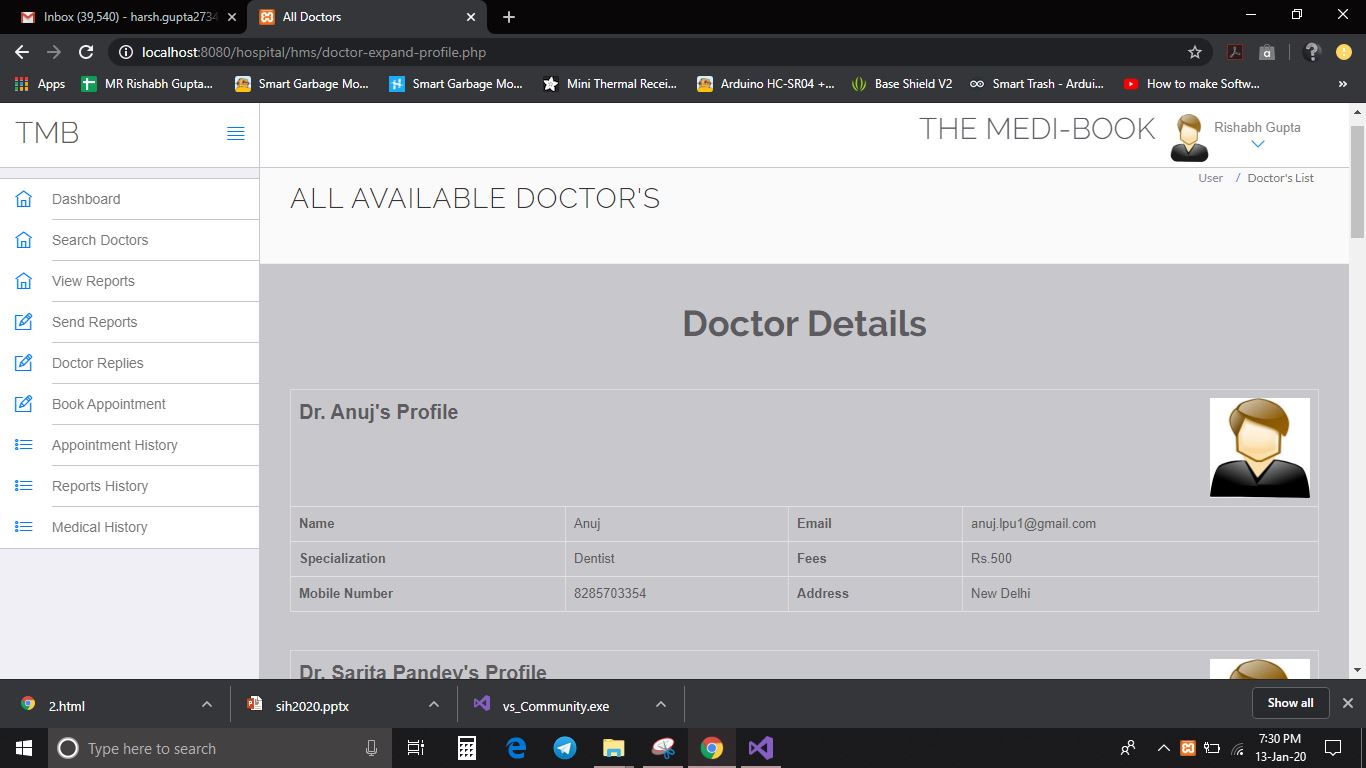Click the Book Appointment edit icon
The width and height of the screenshot is (1366, 768).
tap(24, 404)
